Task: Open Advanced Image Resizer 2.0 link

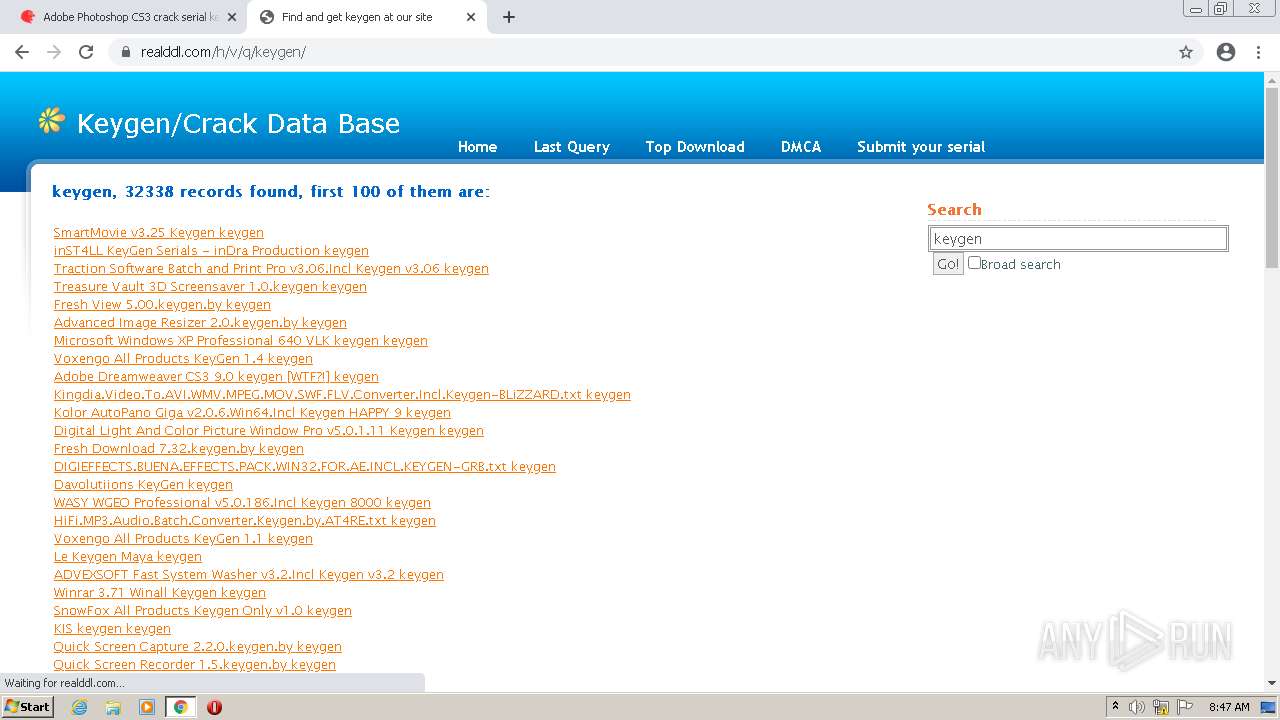Action: [200, 323]
